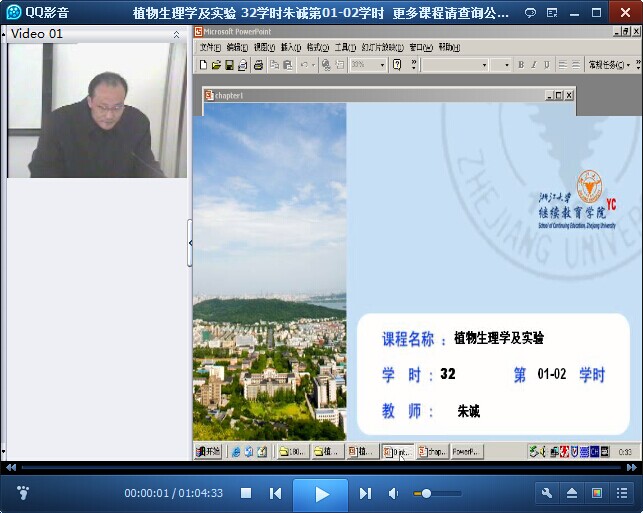This screenshot has height=513, width=643.
Task: Open the 植.. folder taskbar button
Action: point(327,451)
